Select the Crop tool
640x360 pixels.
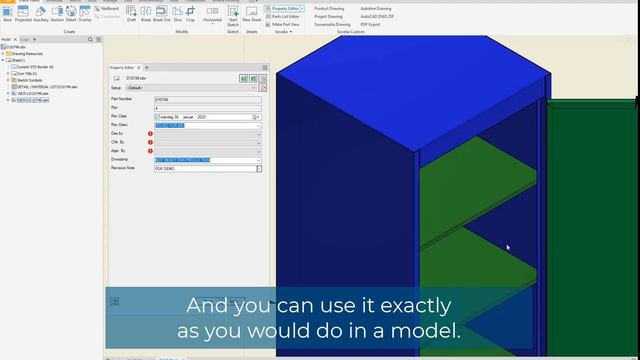190,13
